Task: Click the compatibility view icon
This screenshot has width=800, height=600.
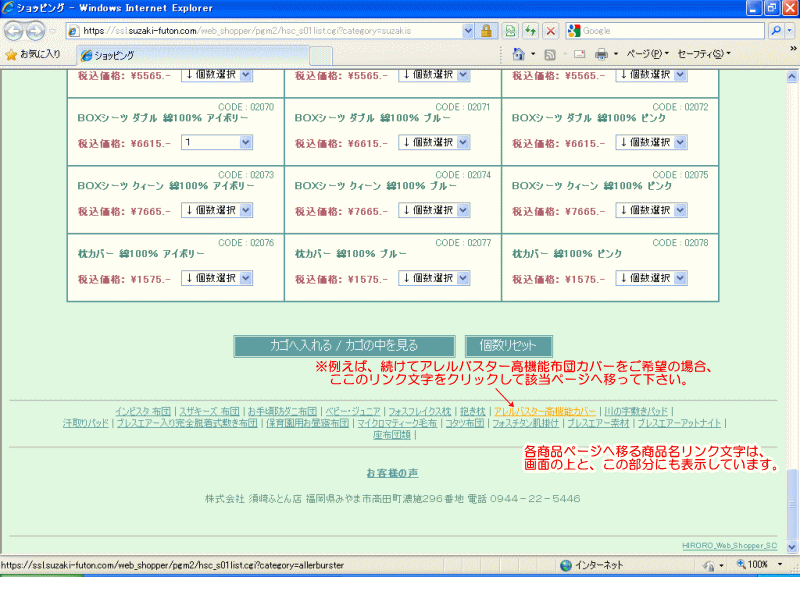Action: [511, 31]
